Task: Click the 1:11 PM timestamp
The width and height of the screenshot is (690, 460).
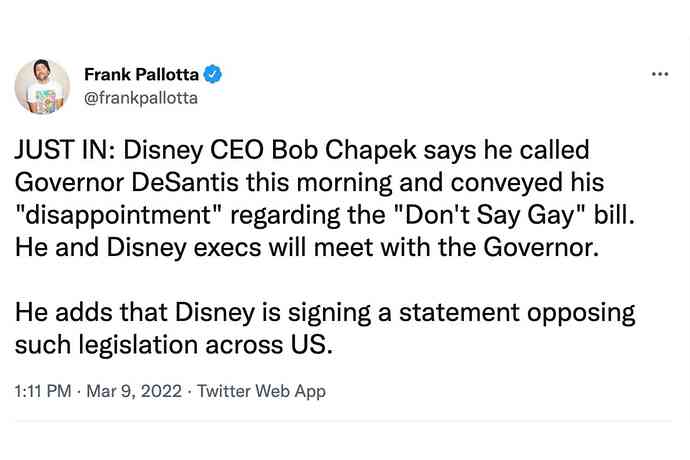Action: pyautogui.click(x=43, y=391)
